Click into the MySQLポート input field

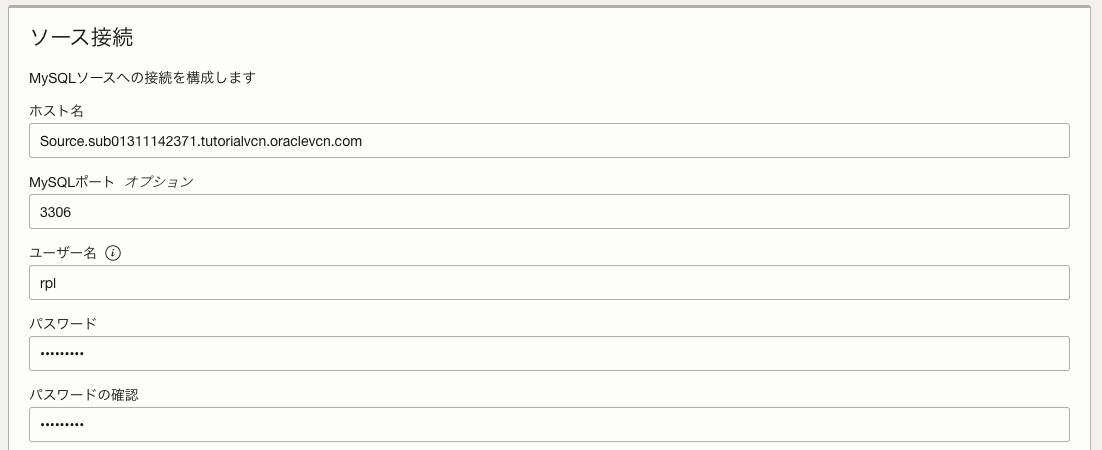tap(549, 212)
